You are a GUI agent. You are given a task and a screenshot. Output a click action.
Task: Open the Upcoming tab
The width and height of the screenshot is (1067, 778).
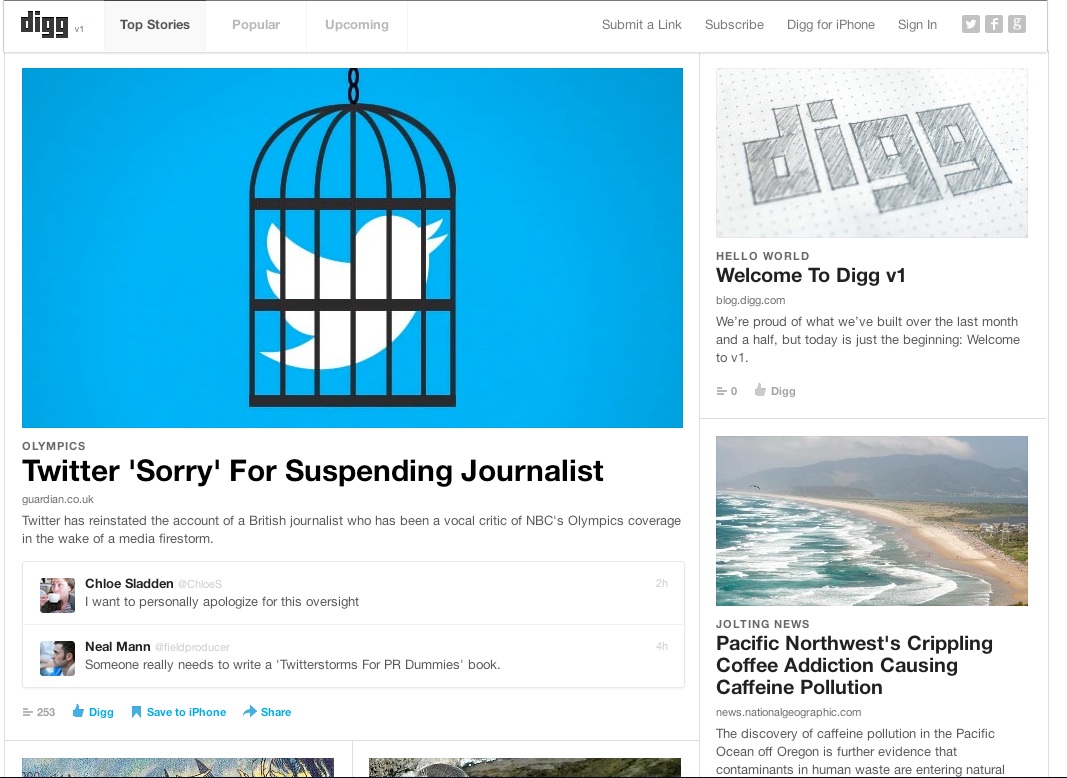click(357, 25)
